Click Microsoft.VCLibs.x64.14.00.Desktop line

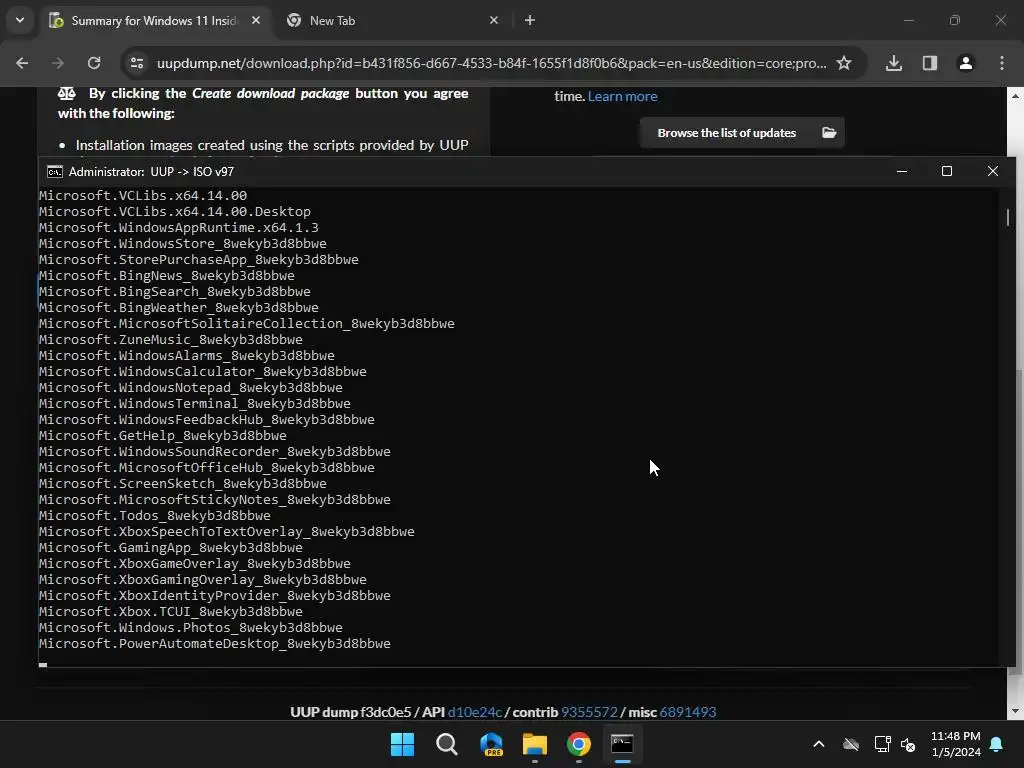[174, 212]
